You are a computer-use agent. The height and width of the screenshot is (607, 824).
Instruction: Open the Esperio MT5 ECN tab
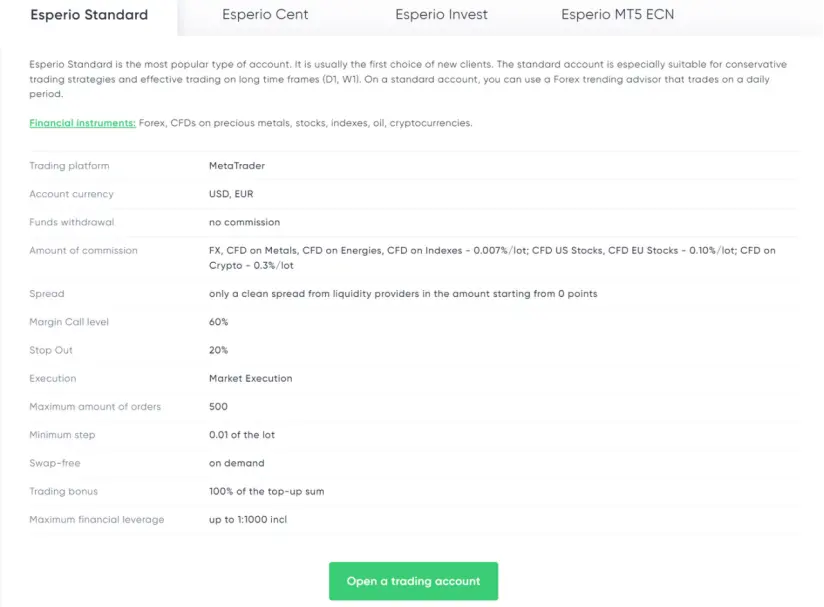pos(617,15)
